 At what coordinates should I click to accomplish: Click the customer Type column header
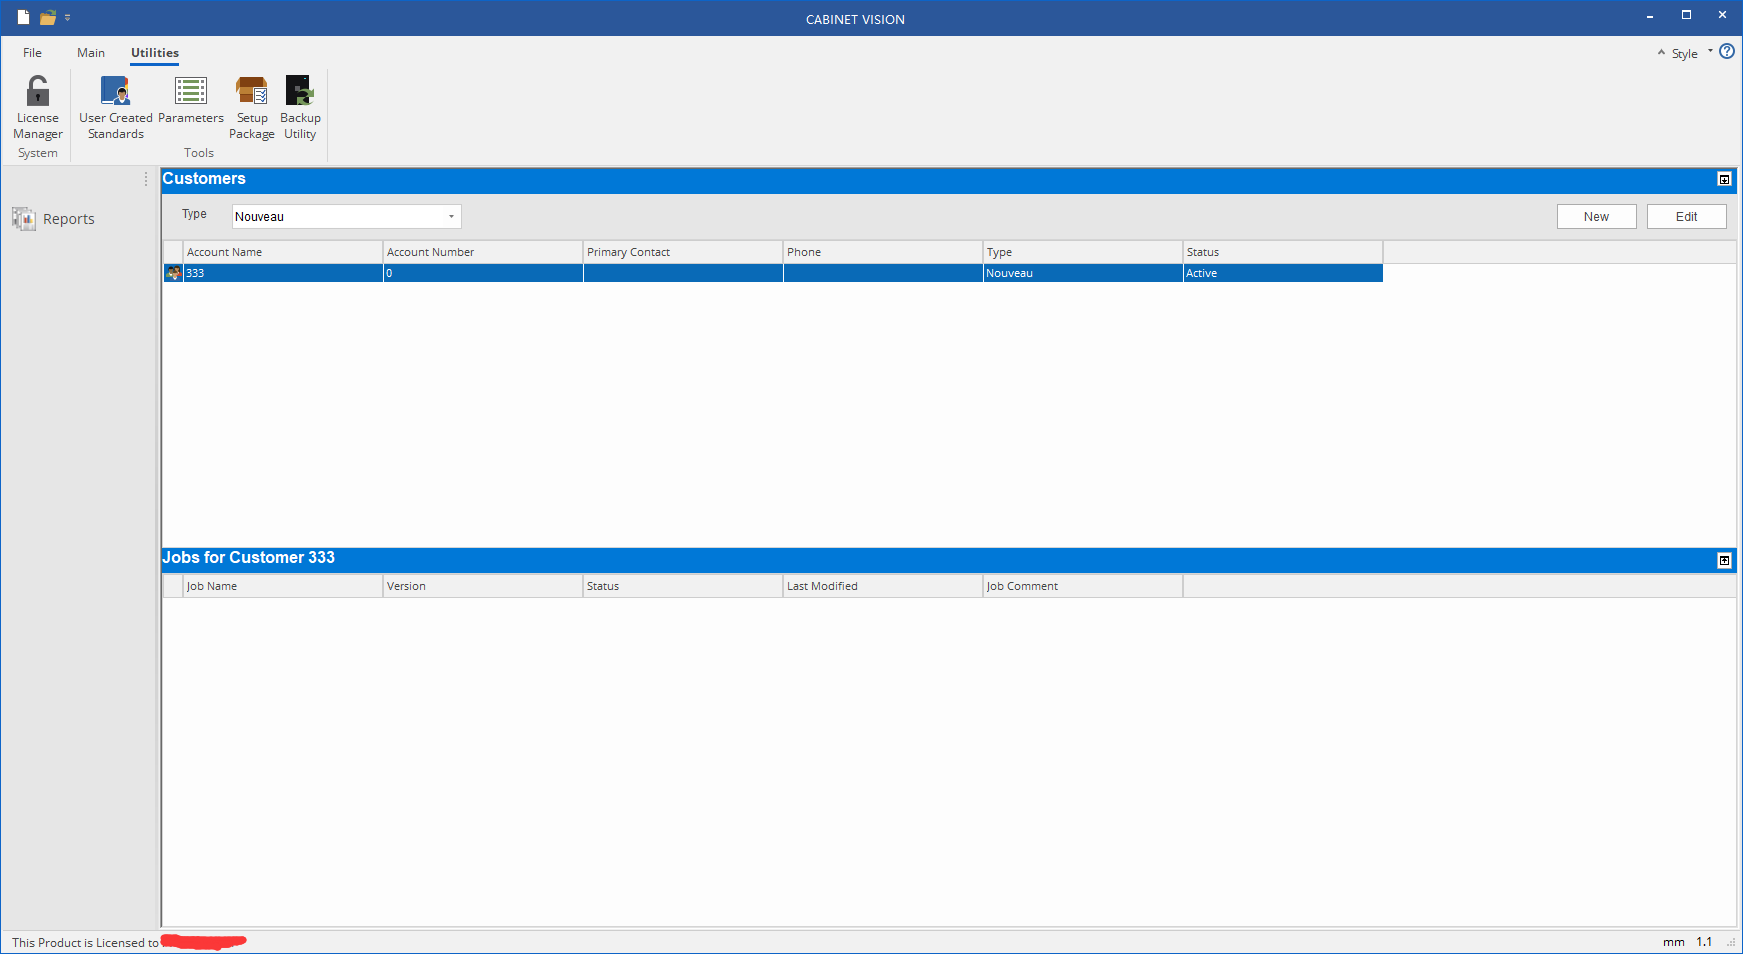click(1083, 252)
